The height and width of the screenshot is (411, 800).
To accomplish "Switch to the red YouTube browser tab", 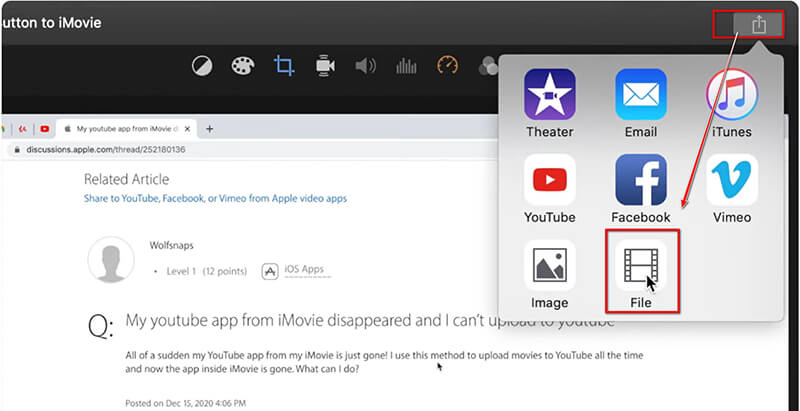I will point(44,129).
